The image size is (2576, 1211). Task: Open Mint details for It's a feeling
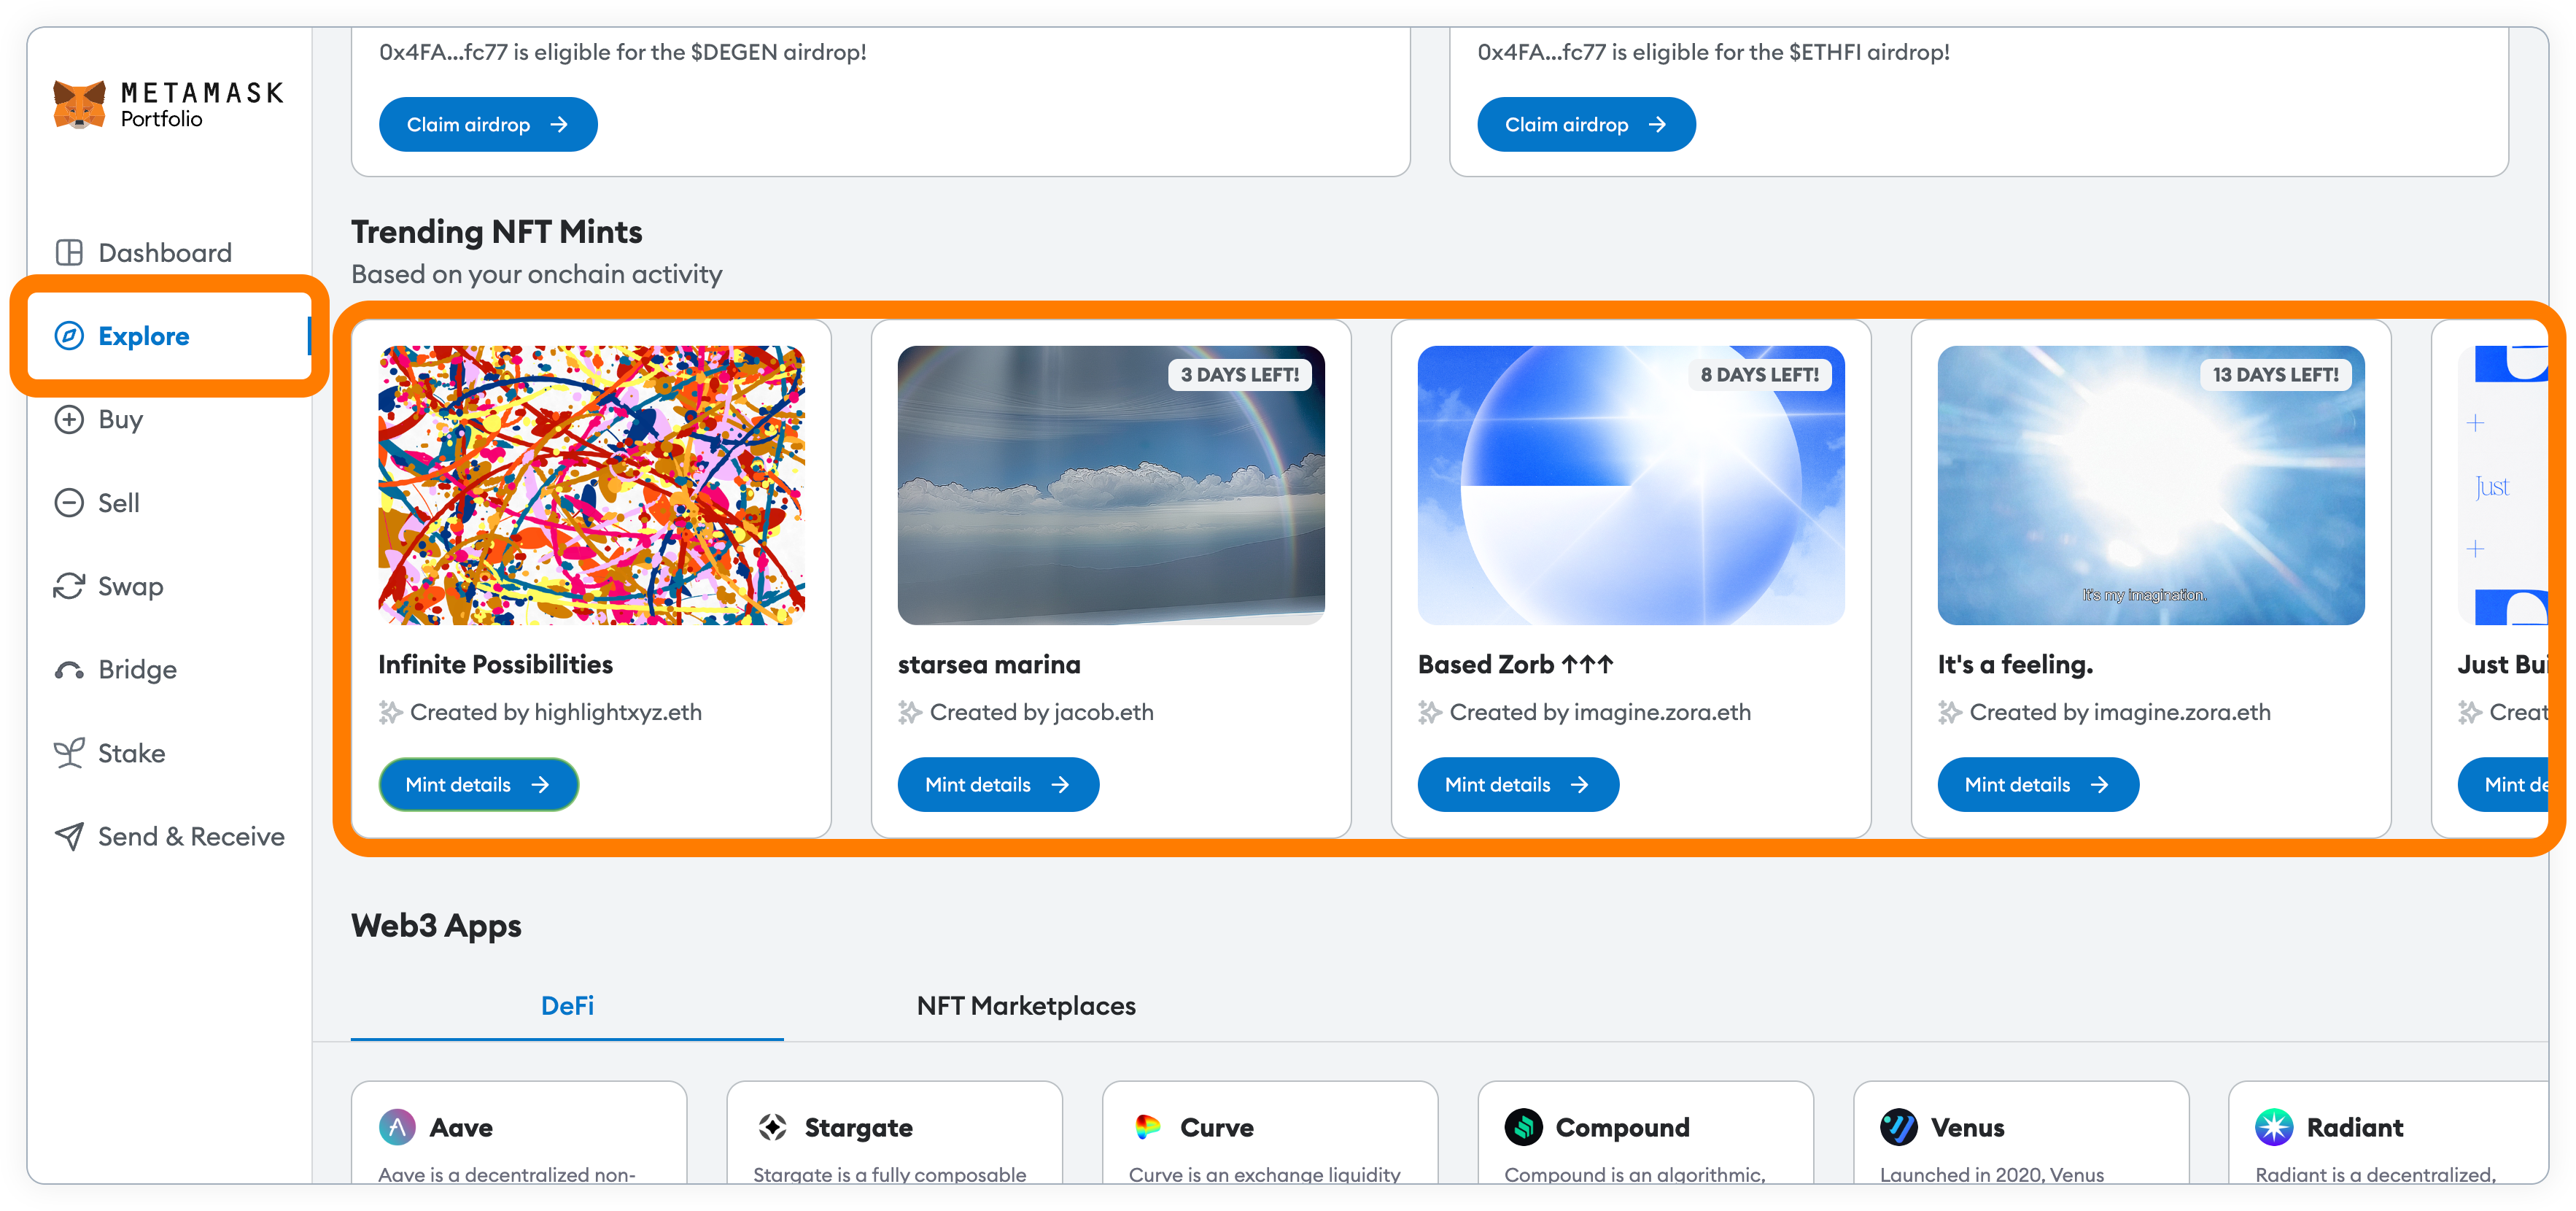[x=2038, y=784]
